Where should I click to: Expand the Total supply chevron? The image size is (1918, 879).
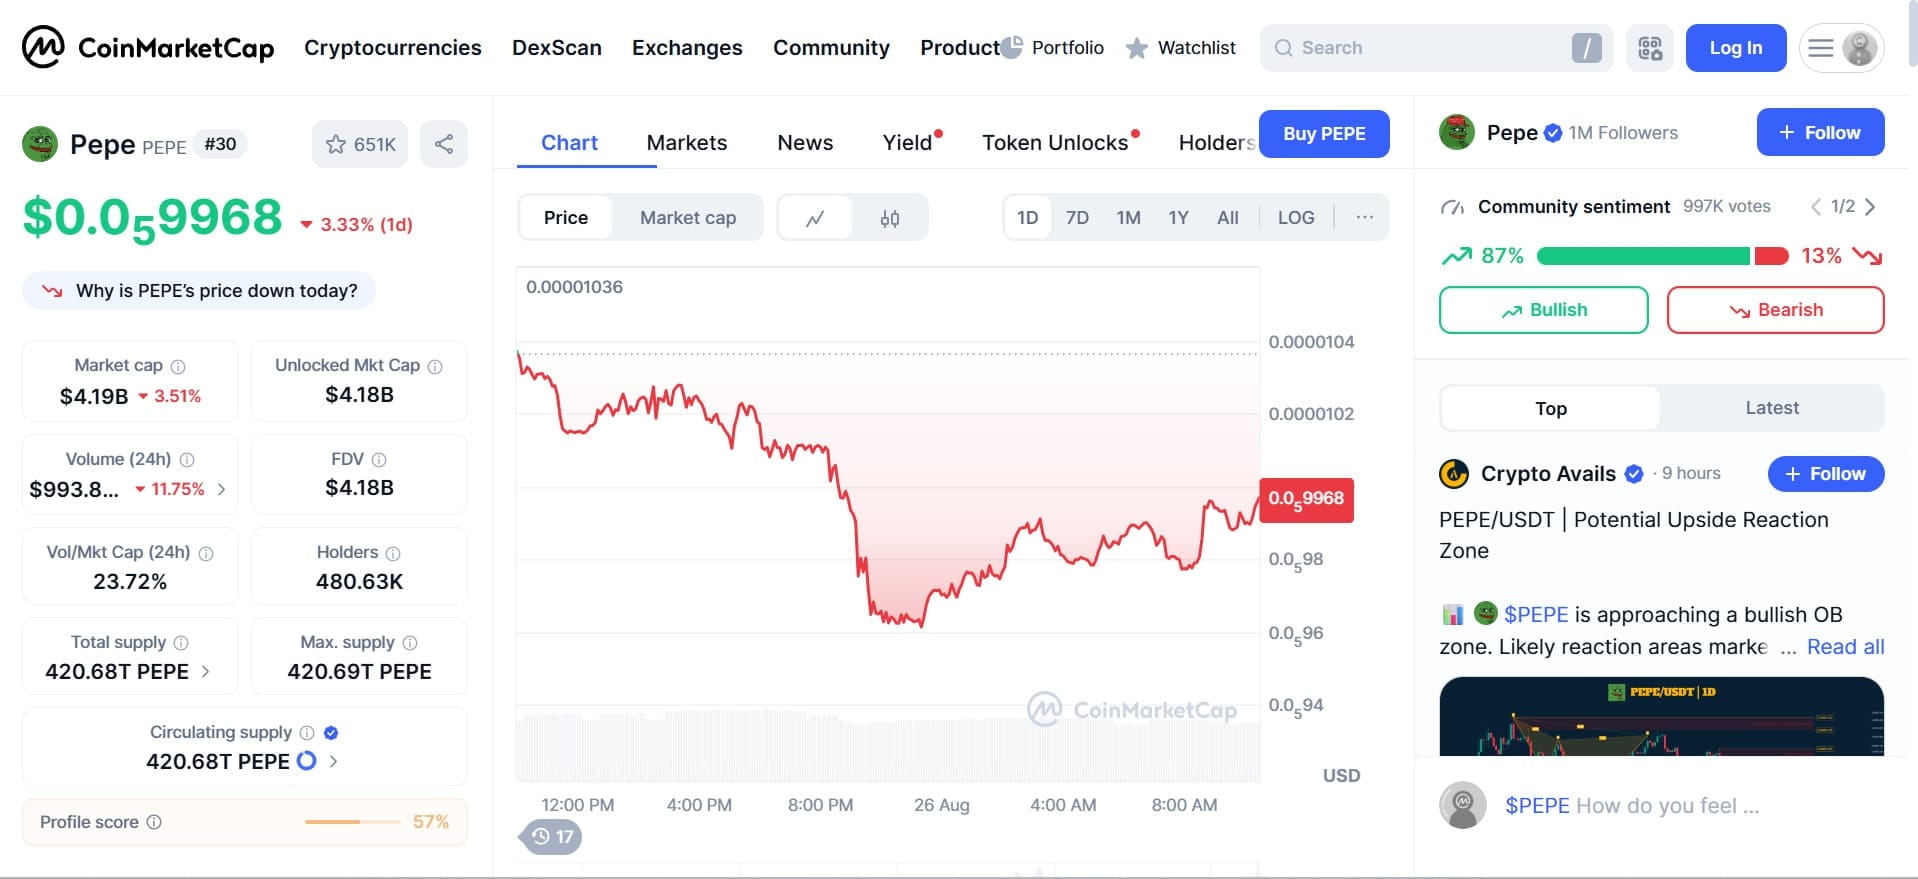206,671
